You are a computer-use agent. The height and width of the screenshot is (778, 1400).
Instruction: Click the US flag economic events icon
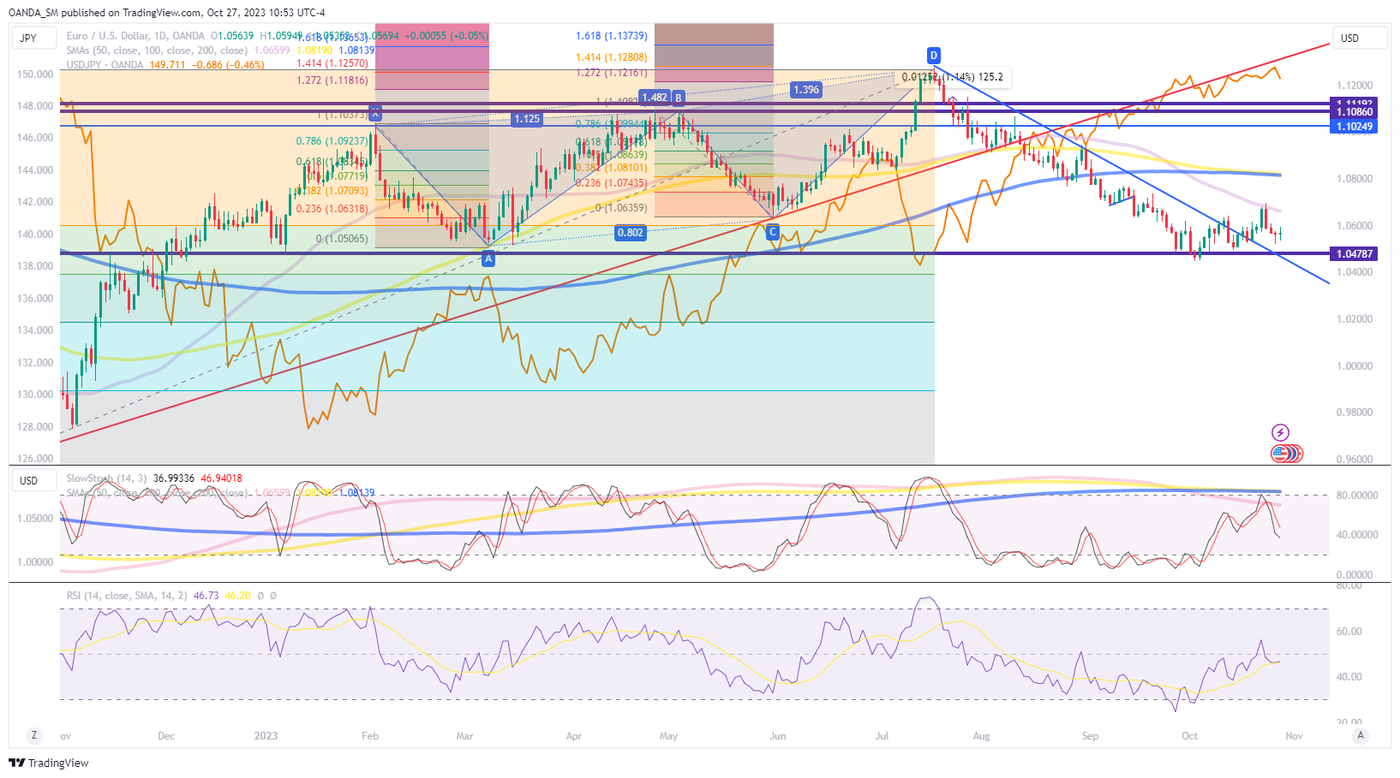(x=1282, y=453)
